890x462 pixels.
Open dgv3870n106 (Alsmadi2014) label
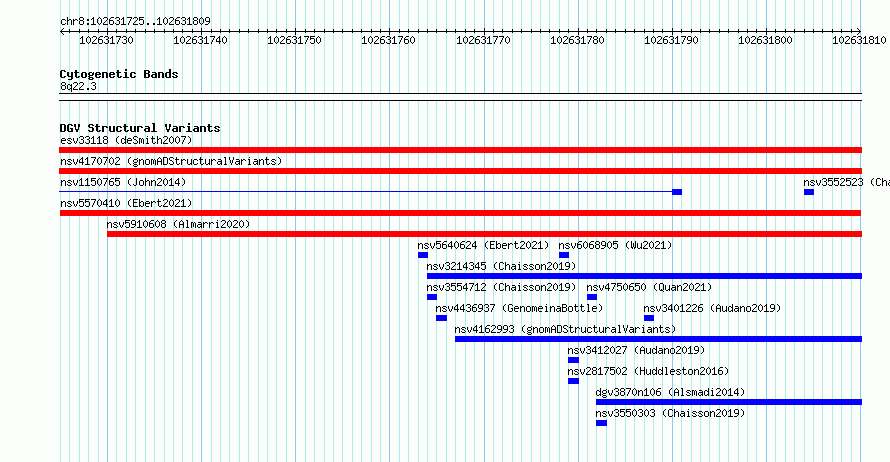pos(670,392)
